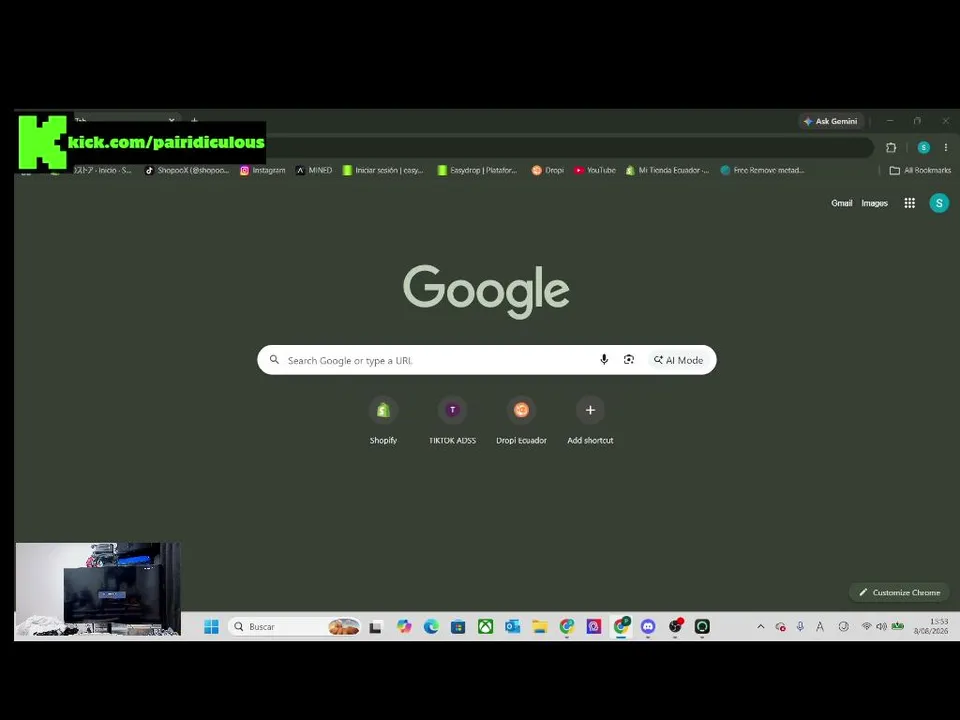
Task: Open the Easydrop Plataforma bookmark
Action: pyautogui.click(x=478, y=170)
